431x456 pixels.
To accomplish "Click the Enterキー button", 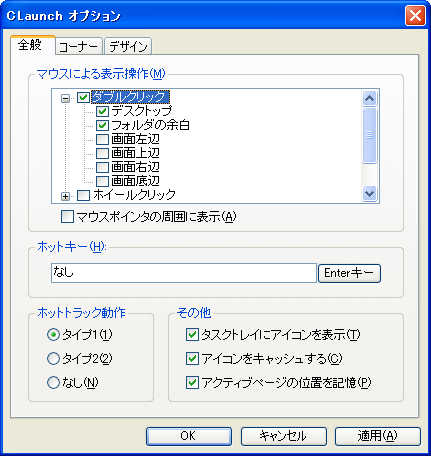I will [x=349, y=273].
